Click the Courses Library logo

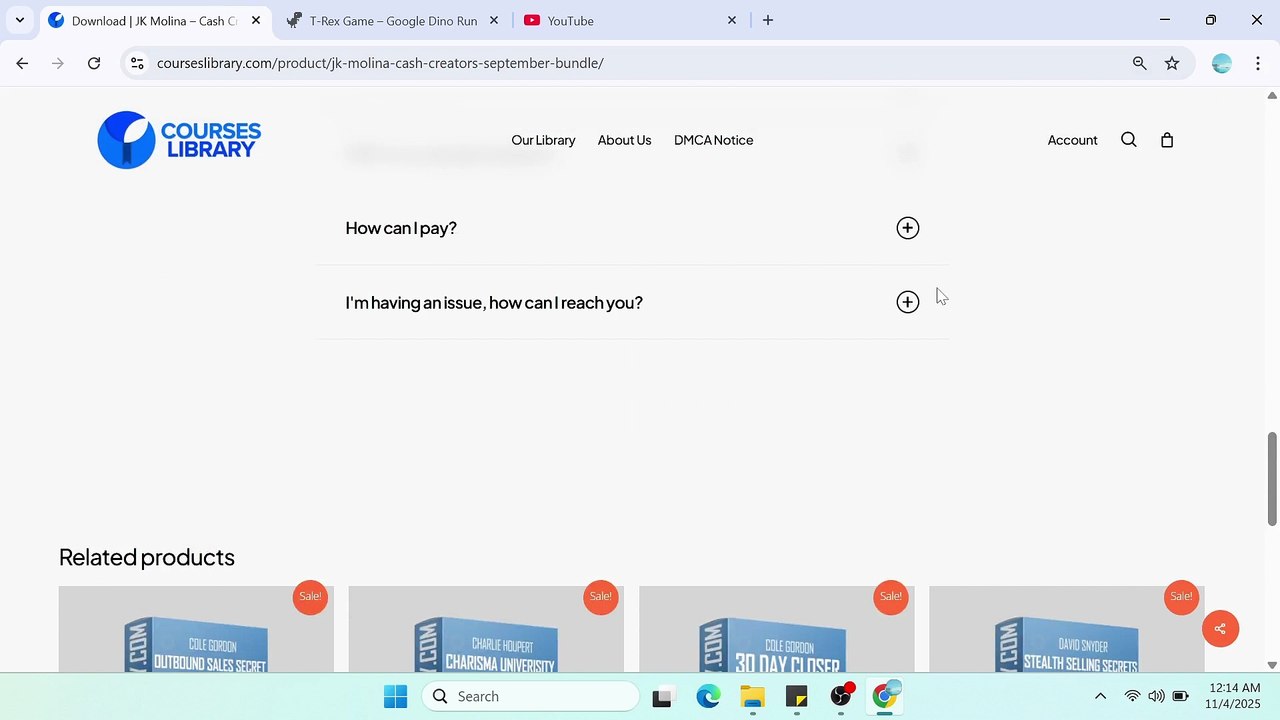tap(179, 140)
